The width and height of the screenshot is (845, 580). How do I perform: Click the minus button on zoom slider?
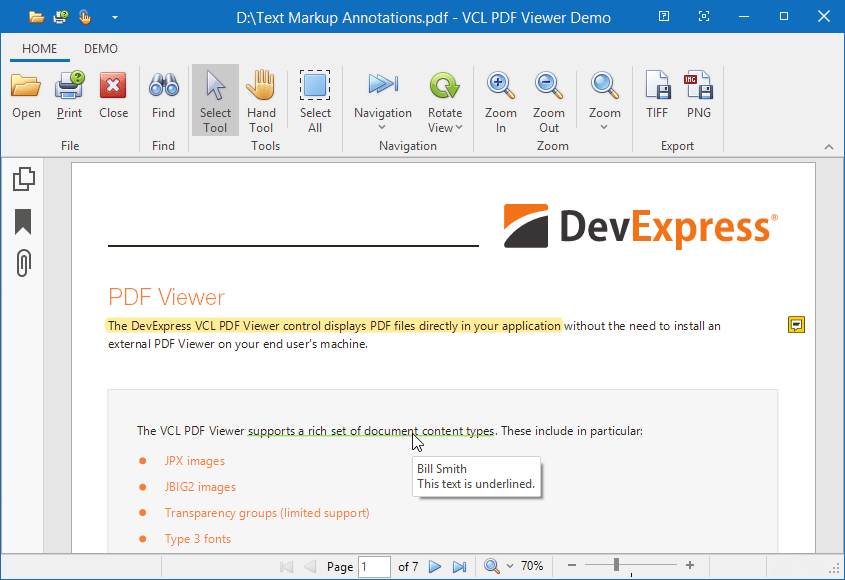(x=572, y=565)
